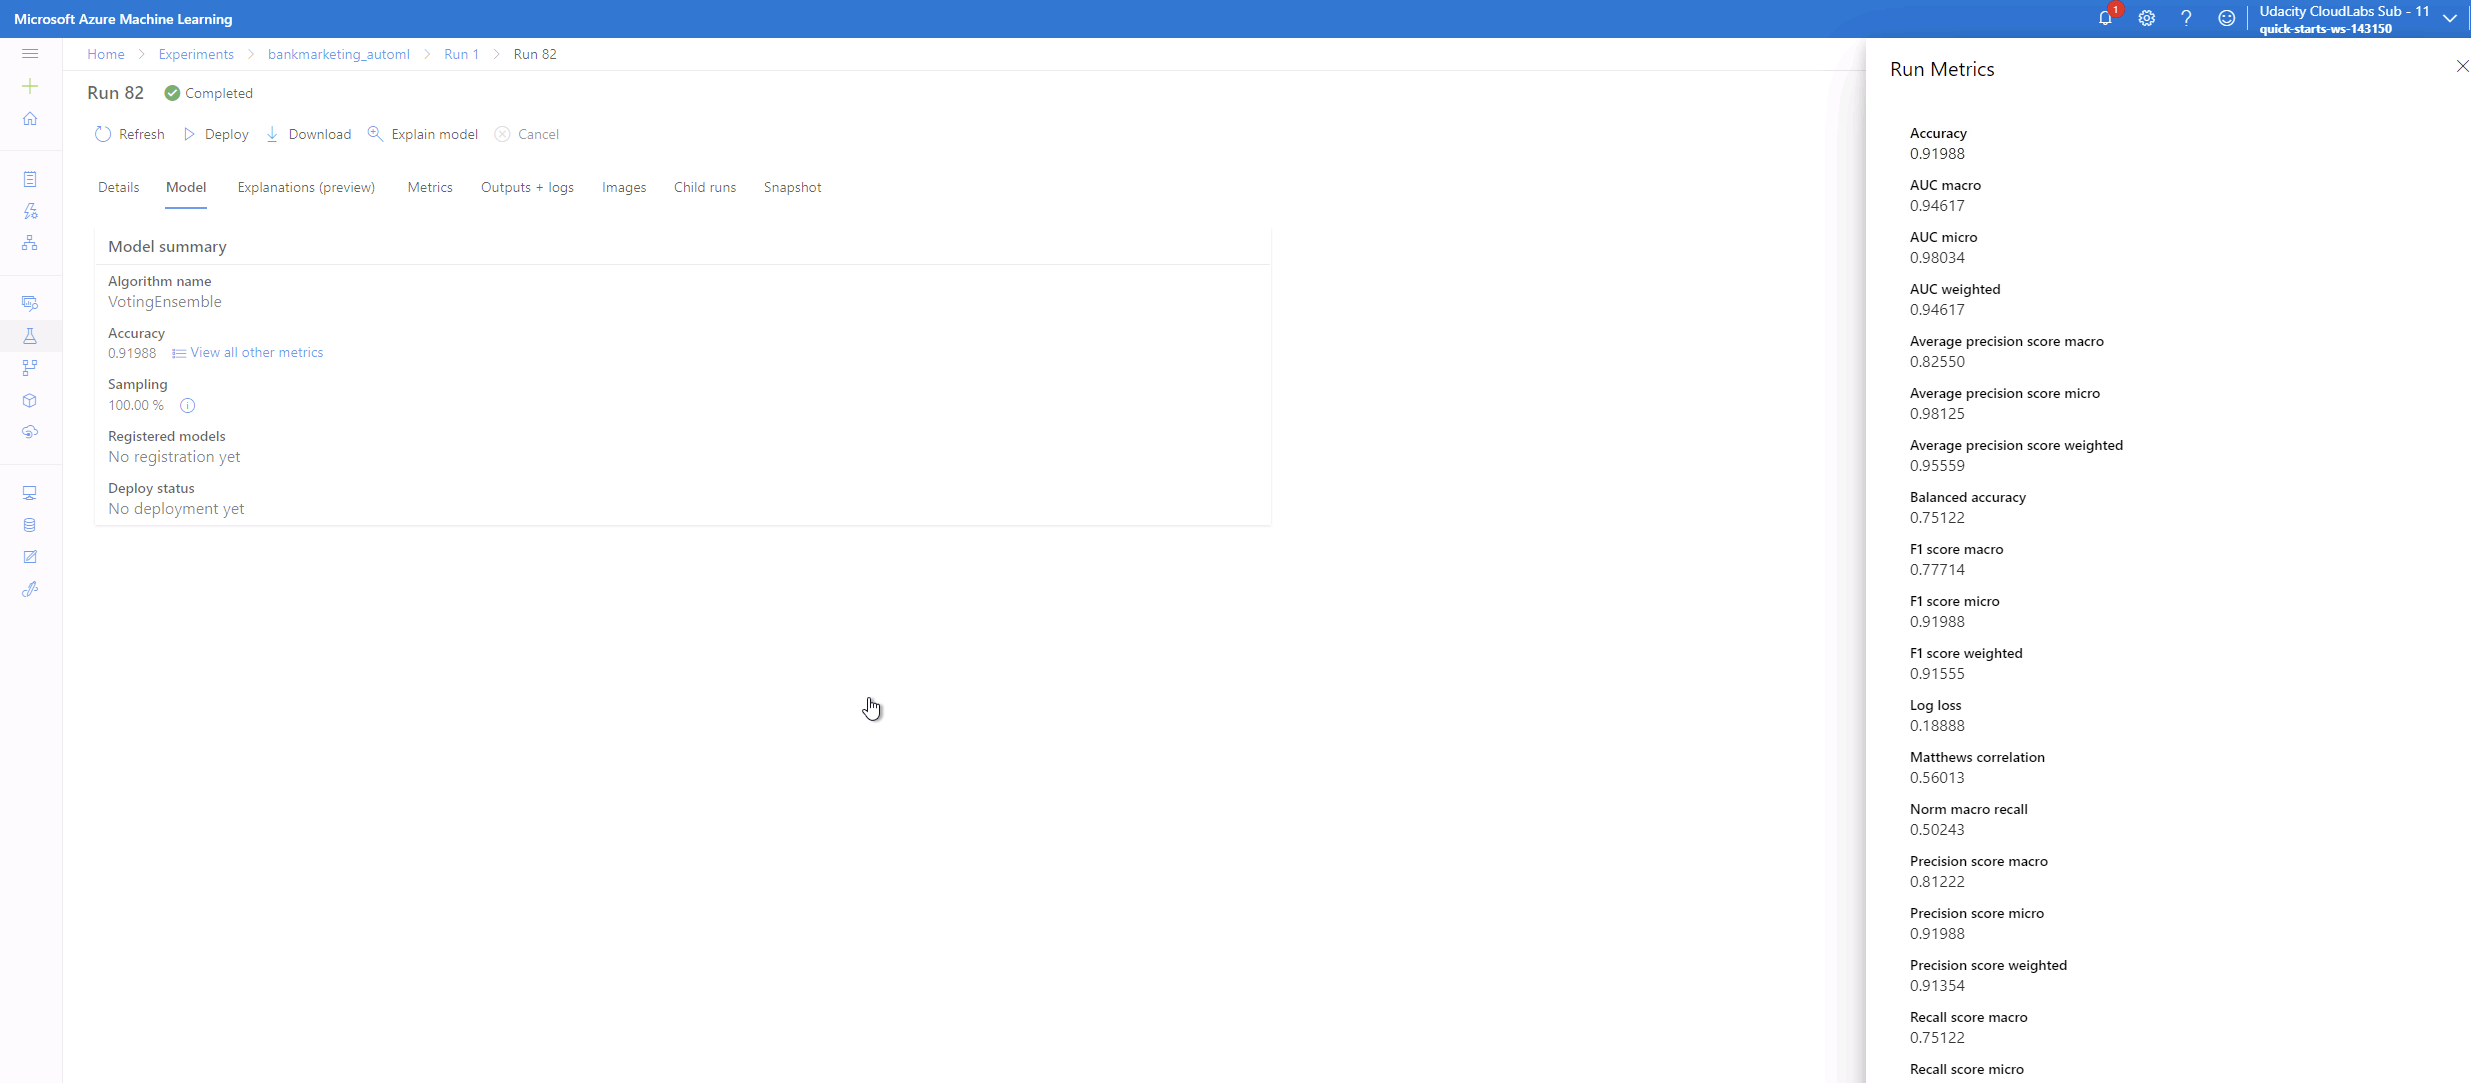Close the Run Metrics panel
This screenshot has height=1083, width=2471.
[2462, 66]
